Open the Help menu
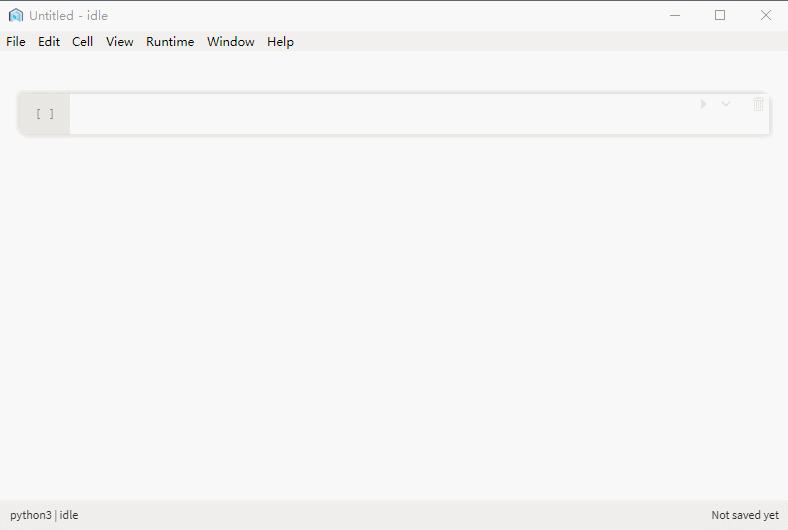The height and width of the screenshot is (530, 788). [x=280, y=42]
